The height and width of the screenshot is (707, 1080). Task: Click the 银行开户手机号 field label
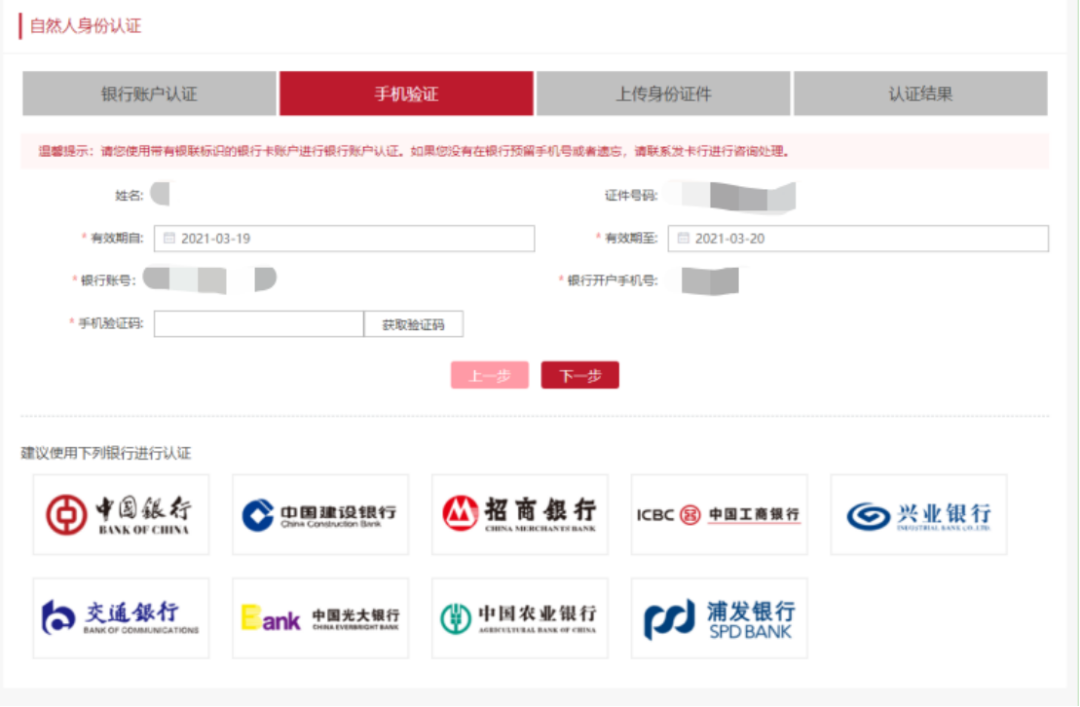pyautogui.click(x=612, y=280)
